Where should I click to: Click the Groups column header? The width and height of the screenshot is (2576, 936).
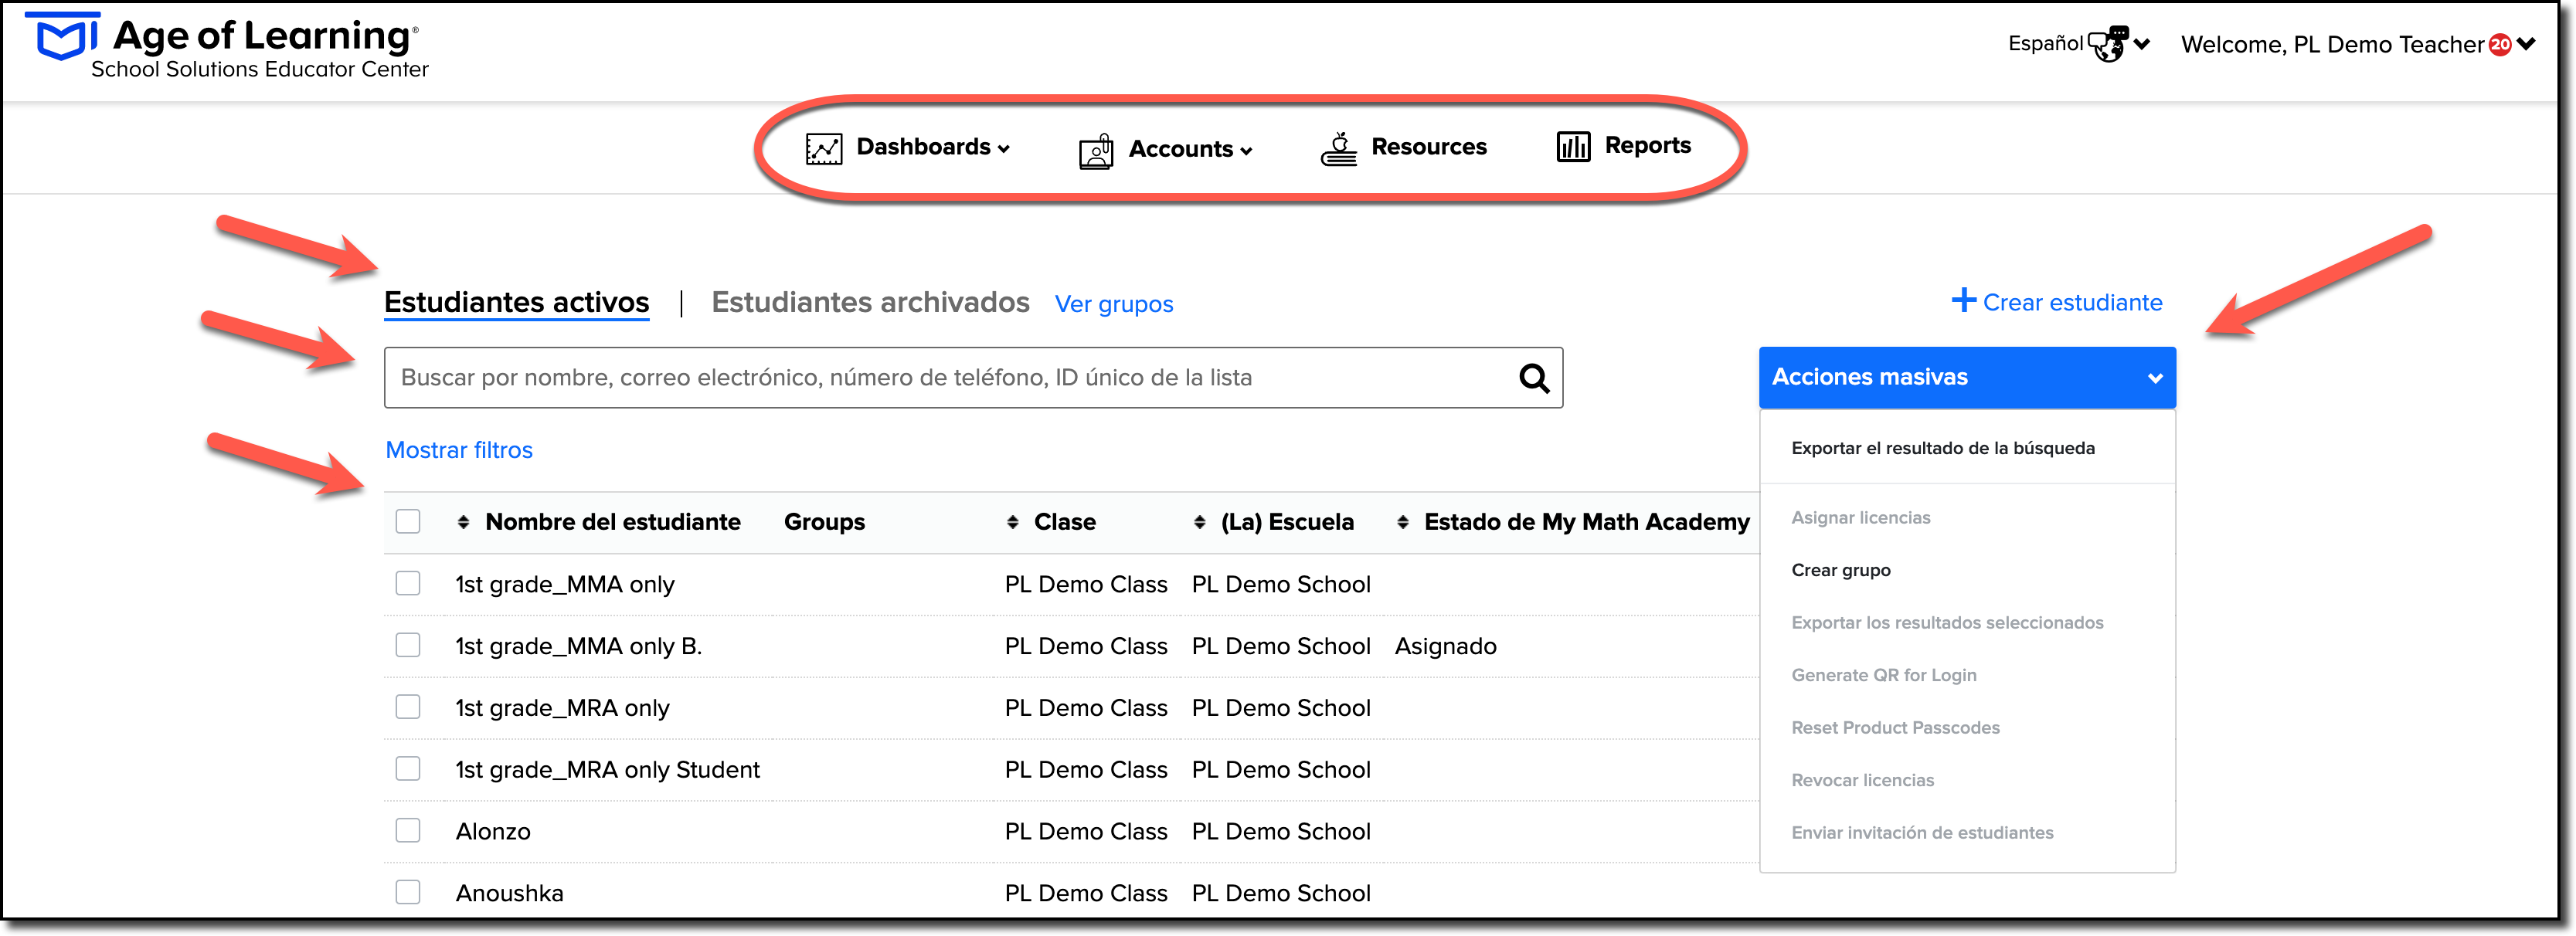[824, 522]
